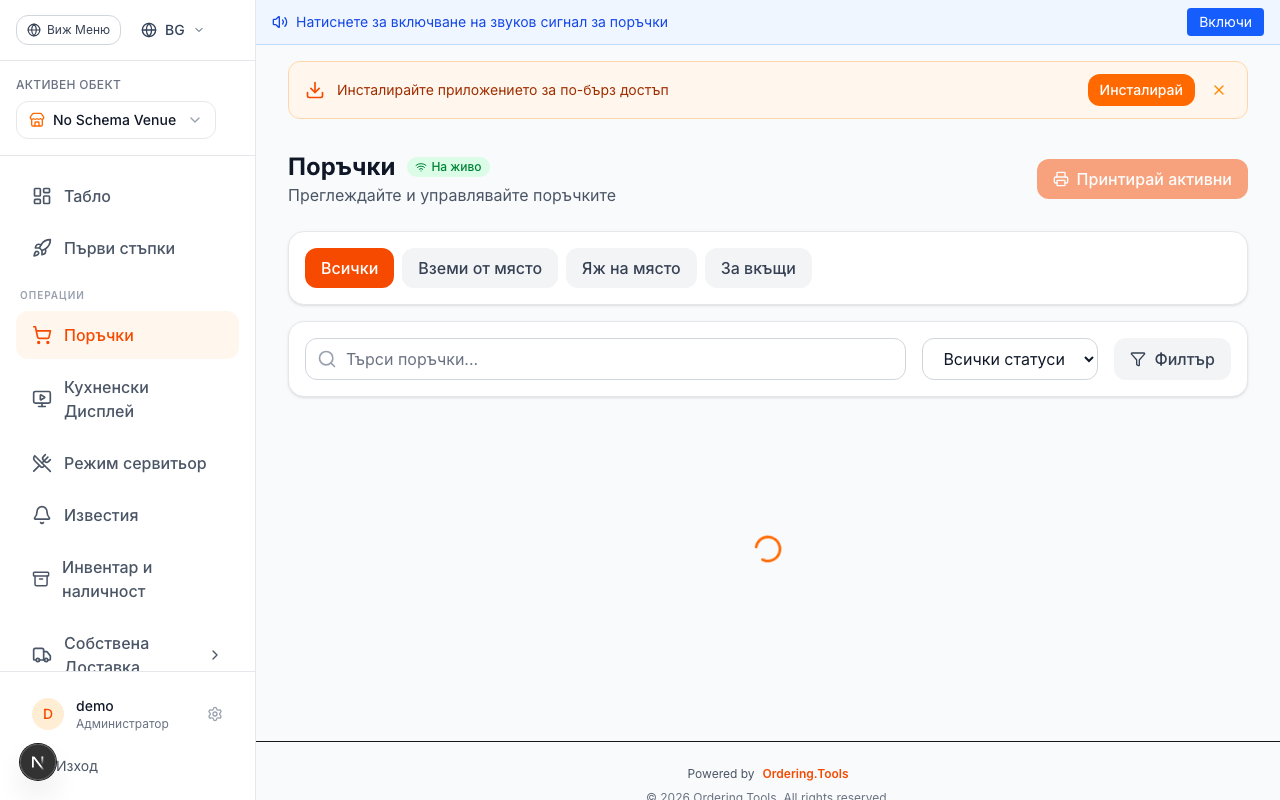Open Известия notifications bell icon
Image resolution: width=1280 pixels, height=800 pixels.
coord(41,515)
